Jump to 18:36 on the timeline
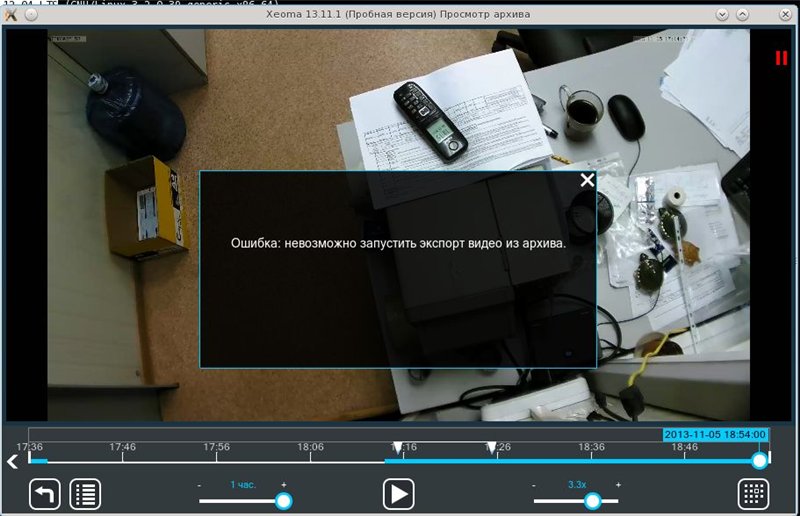The height and width of the screenshot is (516, 800). [591, 447]
